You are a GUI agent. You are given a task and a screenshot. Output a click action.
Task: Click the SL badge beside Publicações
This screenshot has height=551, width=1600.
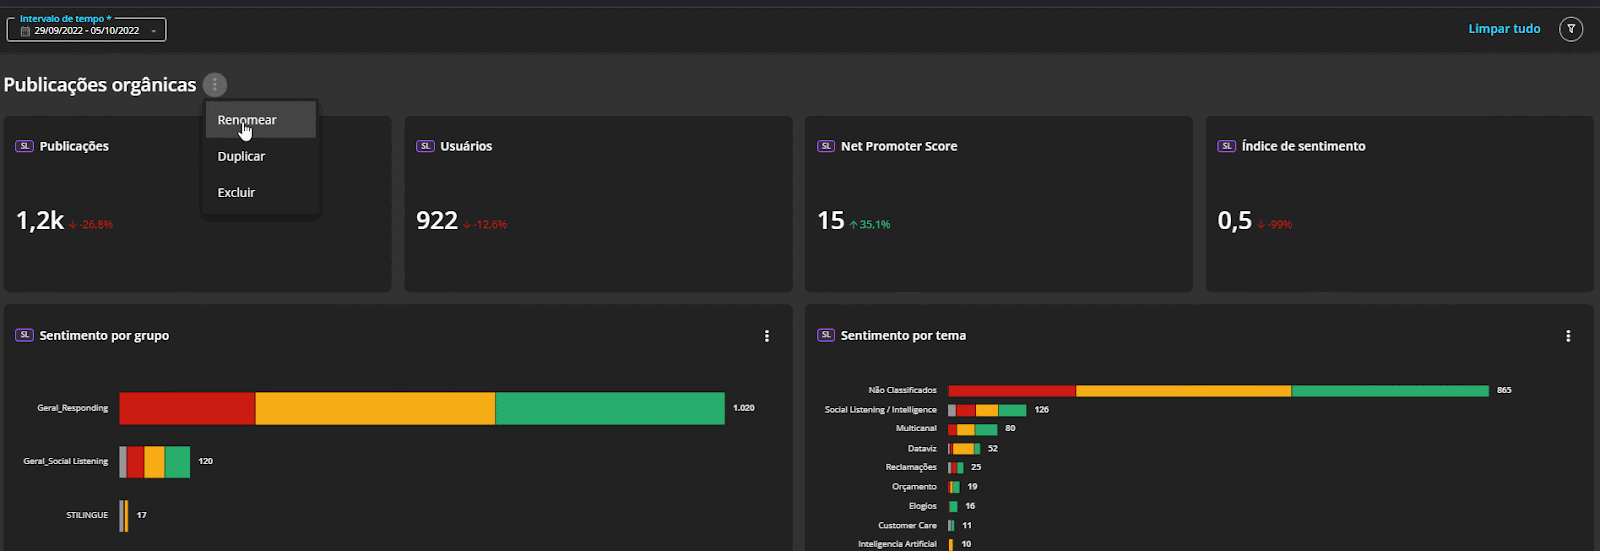click(x=25, y=146)
